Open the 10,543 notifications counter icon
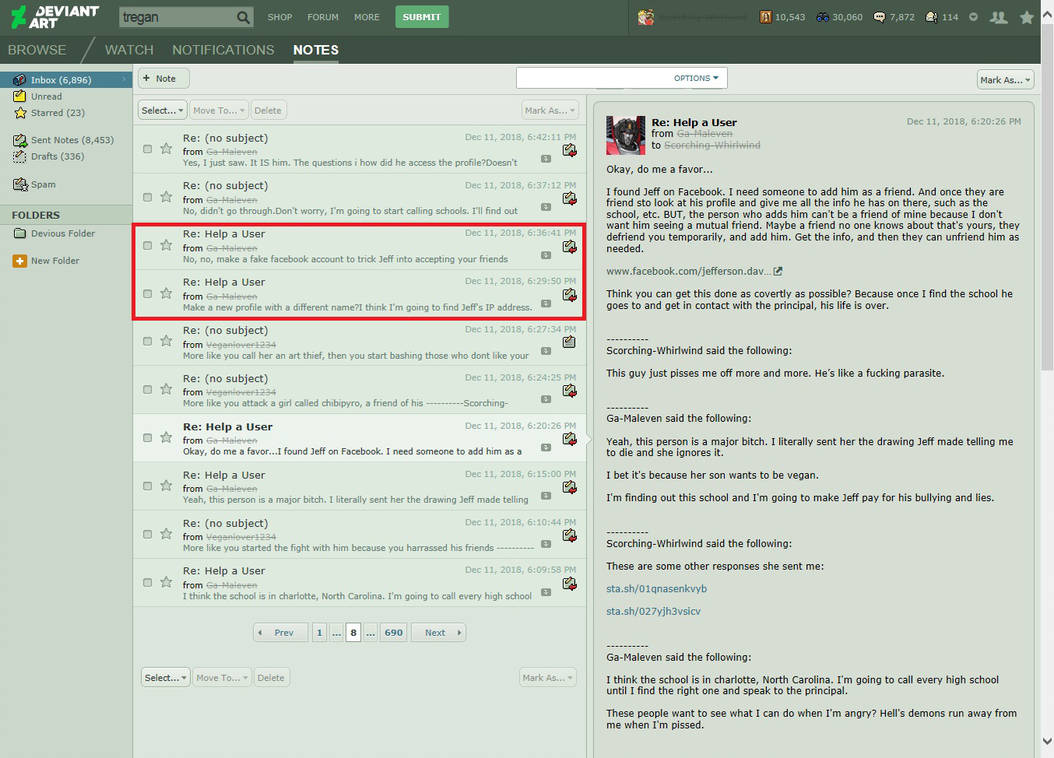This screenshot has width=1054, height=758. pyautogui.click(x=765, y=17)
